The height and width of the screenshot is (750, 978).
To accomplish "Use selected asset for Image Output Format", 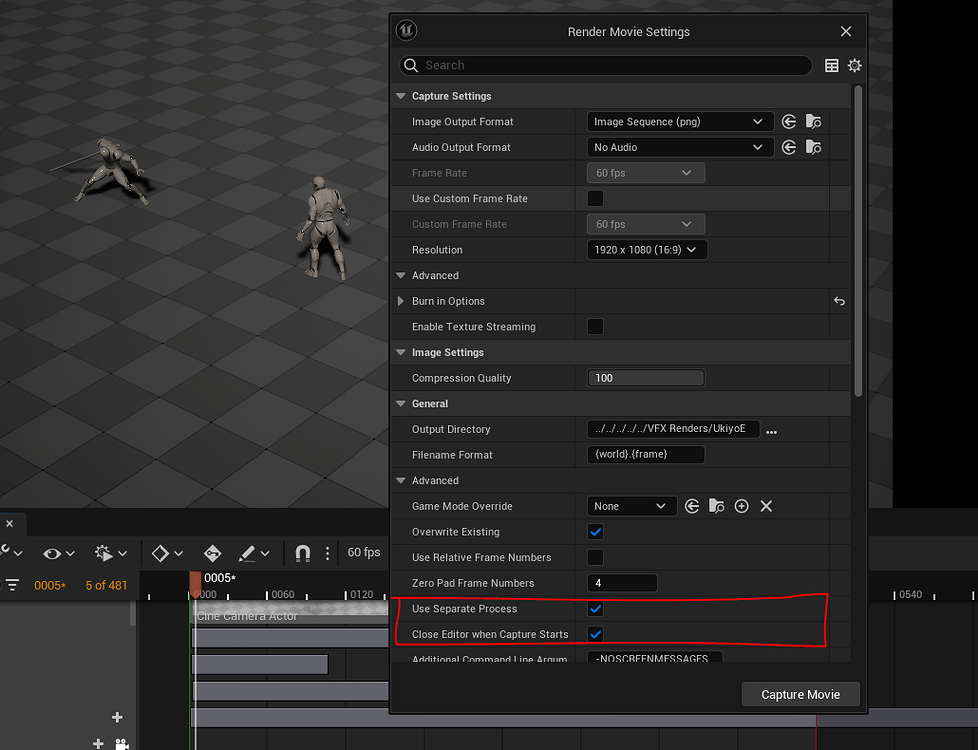I will click(789, 121).
